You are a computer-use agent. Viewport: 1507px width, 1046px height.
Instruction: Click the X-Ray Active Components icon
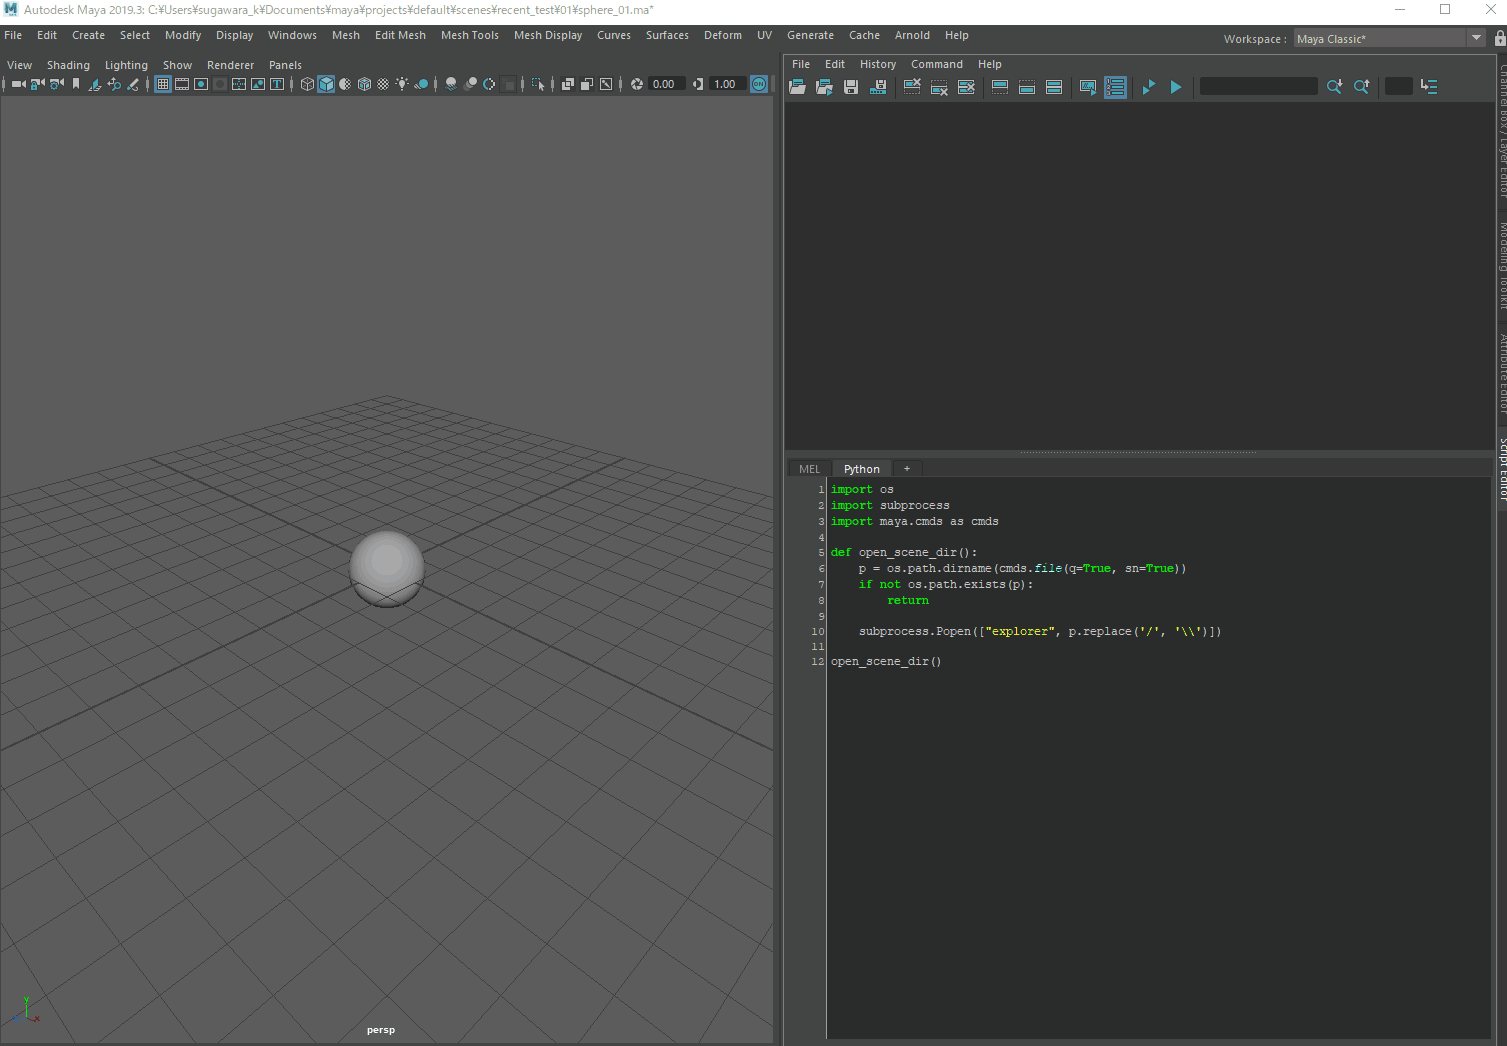tap(587, 84)
